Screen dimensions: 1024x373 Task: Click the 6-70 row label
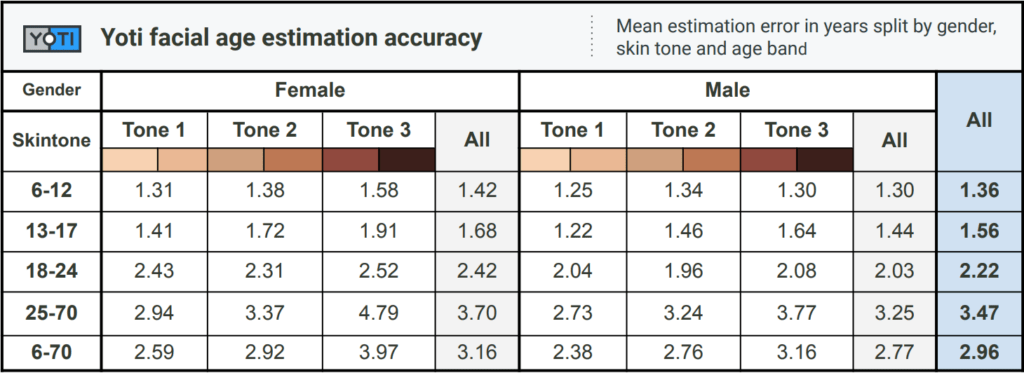click(52, 353)
